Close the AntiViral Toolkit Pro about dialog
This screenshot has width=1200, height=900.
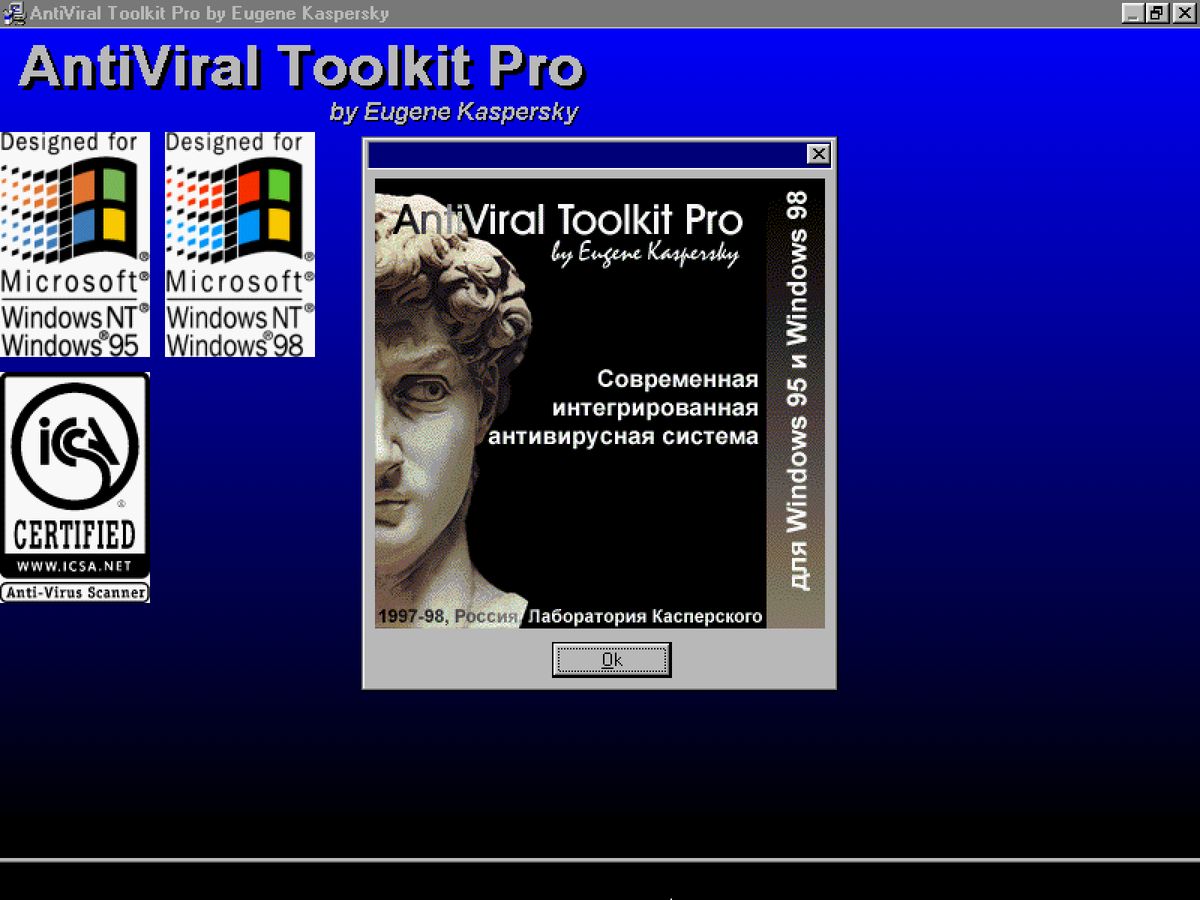coord(818,154)
